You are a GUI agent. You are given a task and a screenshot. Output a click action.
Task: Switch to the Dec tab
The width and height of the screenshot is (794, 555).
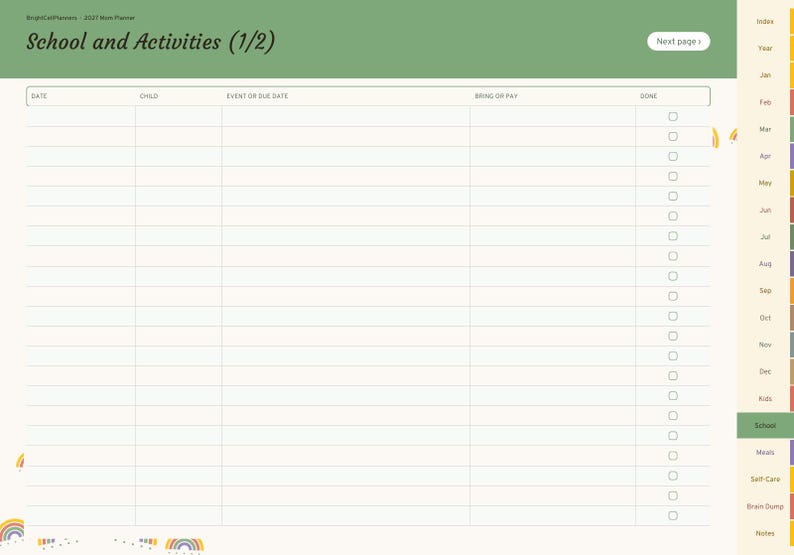(765, 371)
